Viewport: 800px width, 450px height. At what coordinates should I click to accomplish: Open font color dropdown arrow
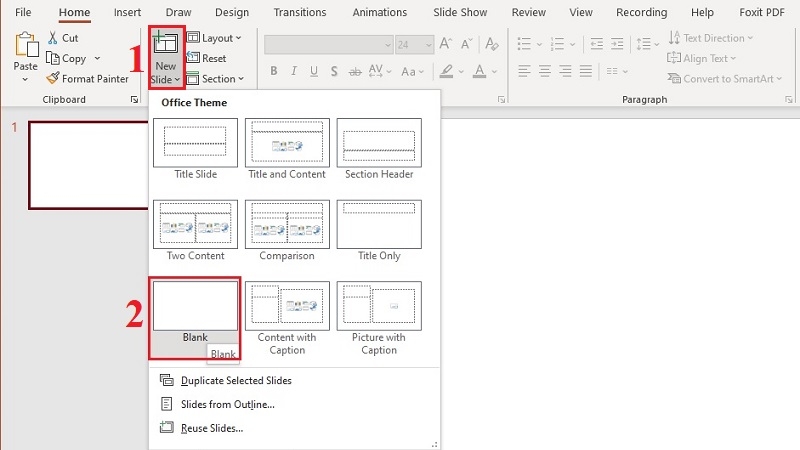(494, 71)
